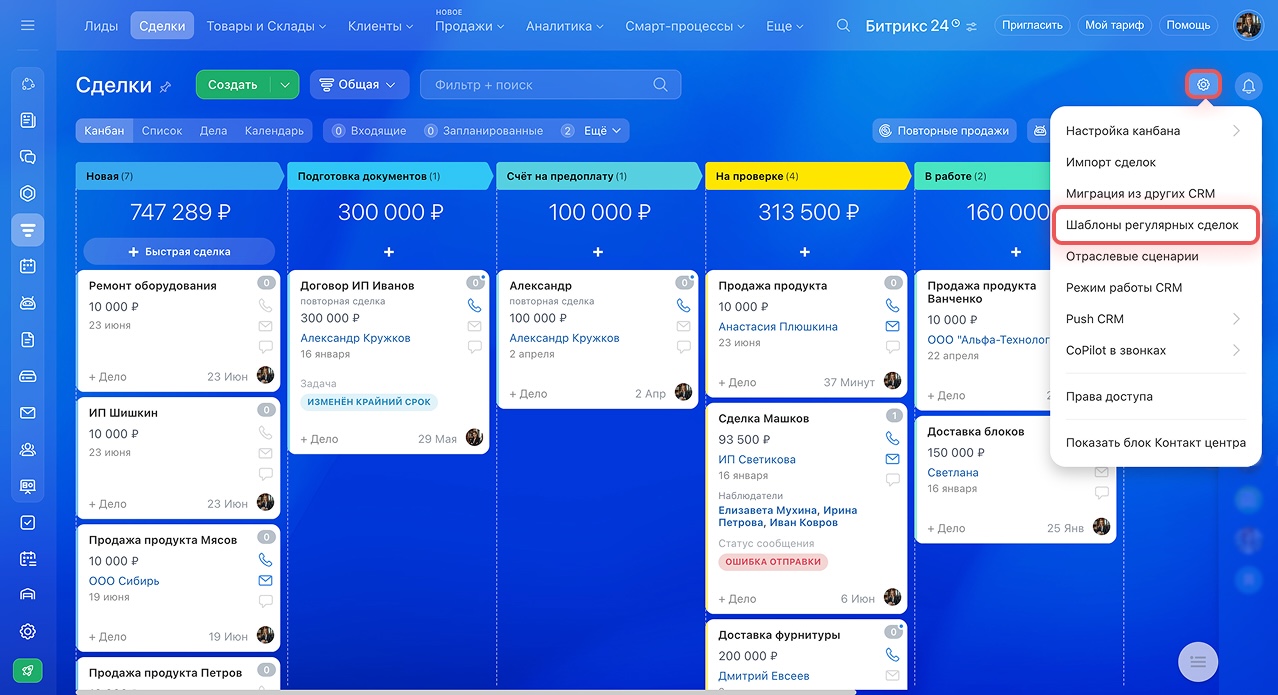Click the magnifier in filter search field
1278x695 pixels.
(x=660, y=85)
